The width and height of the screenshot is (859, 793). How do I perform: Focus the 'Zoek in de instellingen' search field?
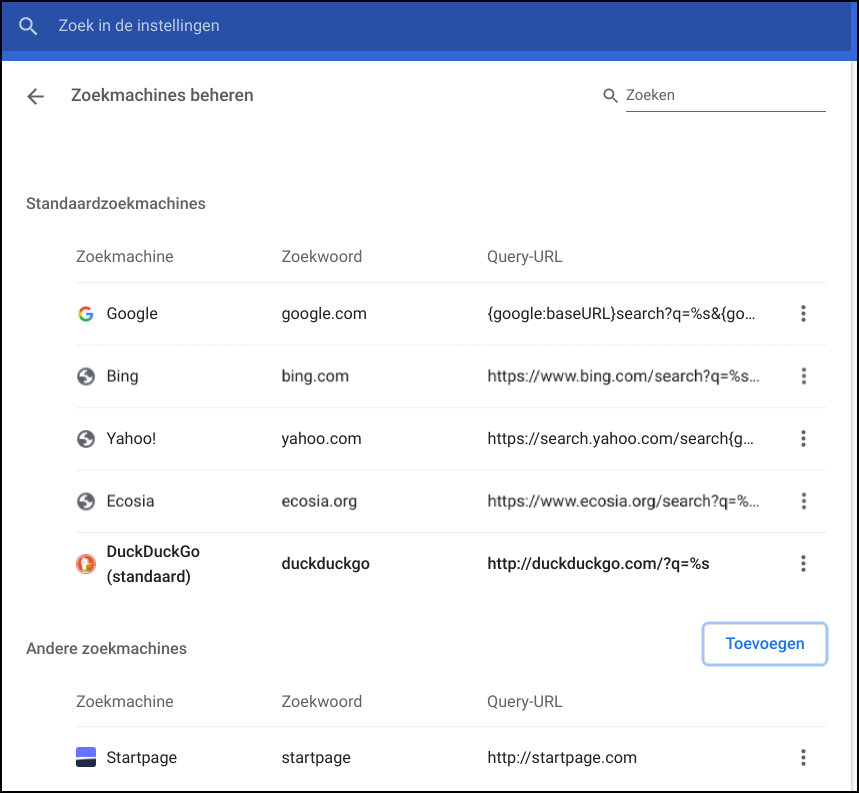(427, 26)
